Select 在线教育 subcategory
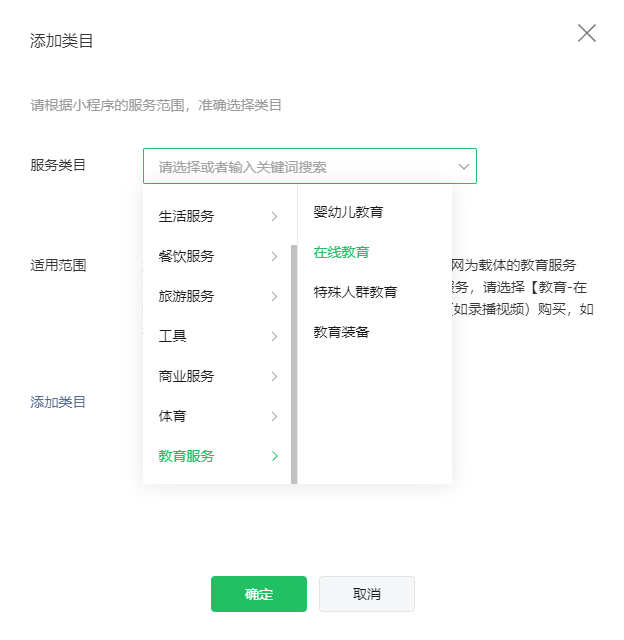Viewport: 624px width, 640px height. pyautogui.click(x=341, y=252)
